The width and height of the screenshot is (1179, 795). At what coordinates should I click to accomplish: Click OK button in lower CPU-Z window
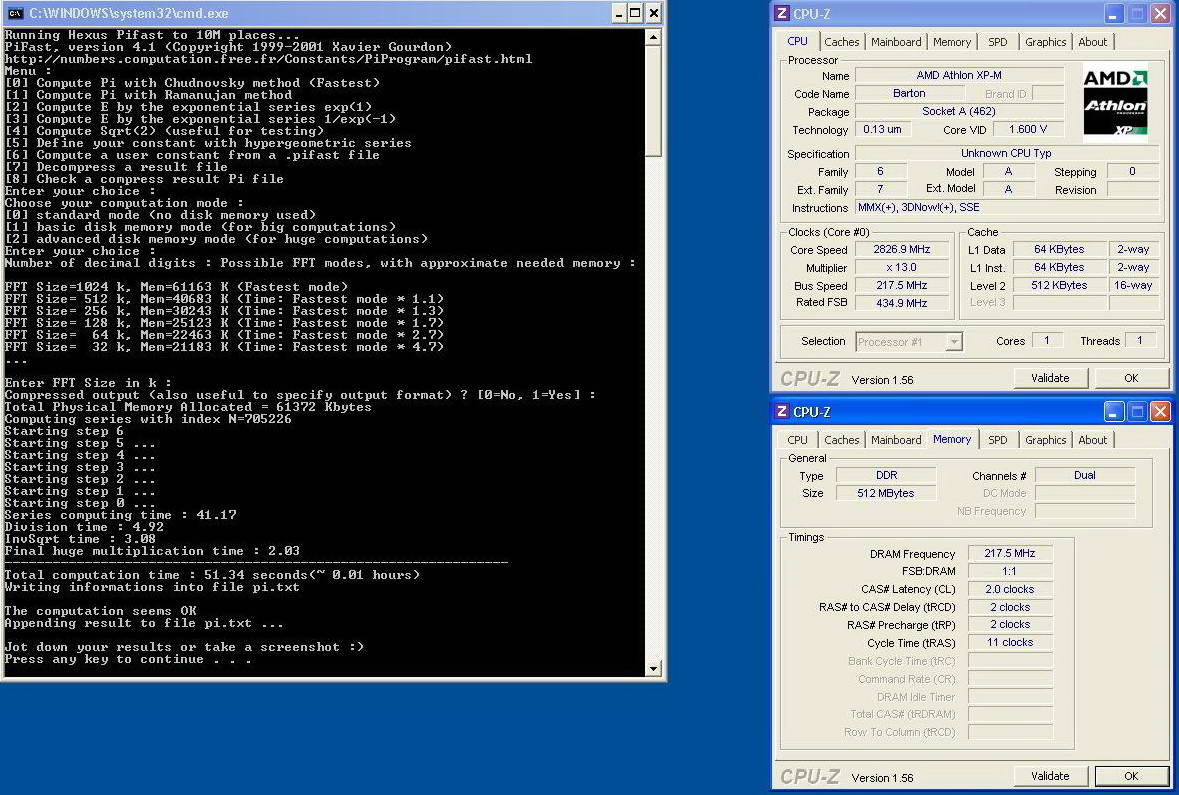(1131, 776)
